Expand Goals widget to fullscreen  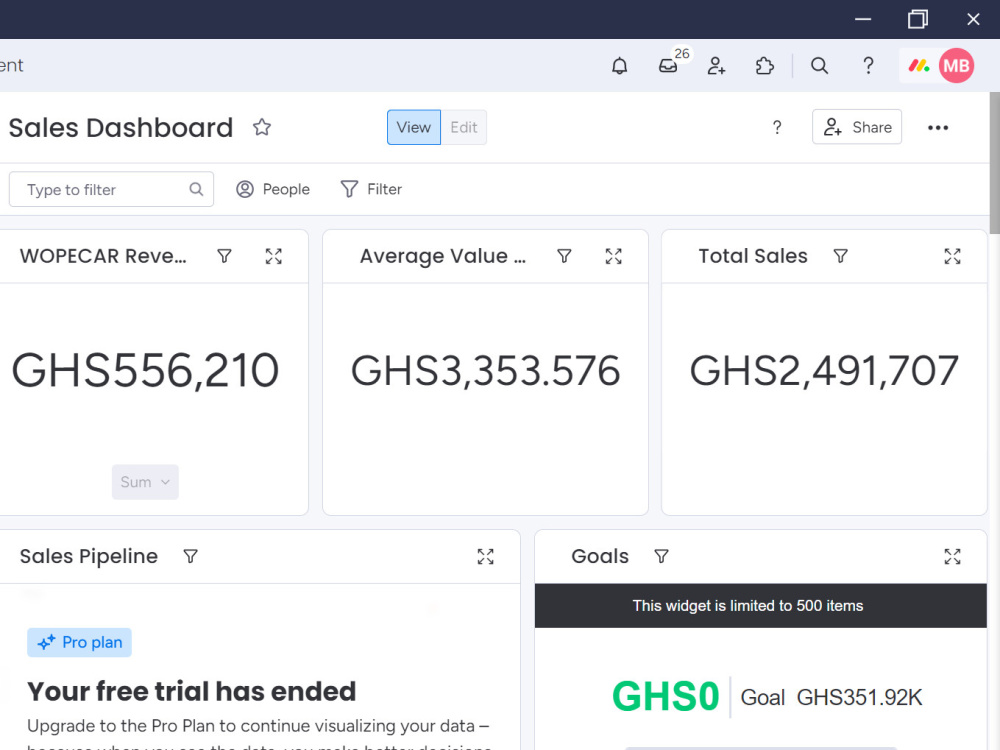(952, 557)
